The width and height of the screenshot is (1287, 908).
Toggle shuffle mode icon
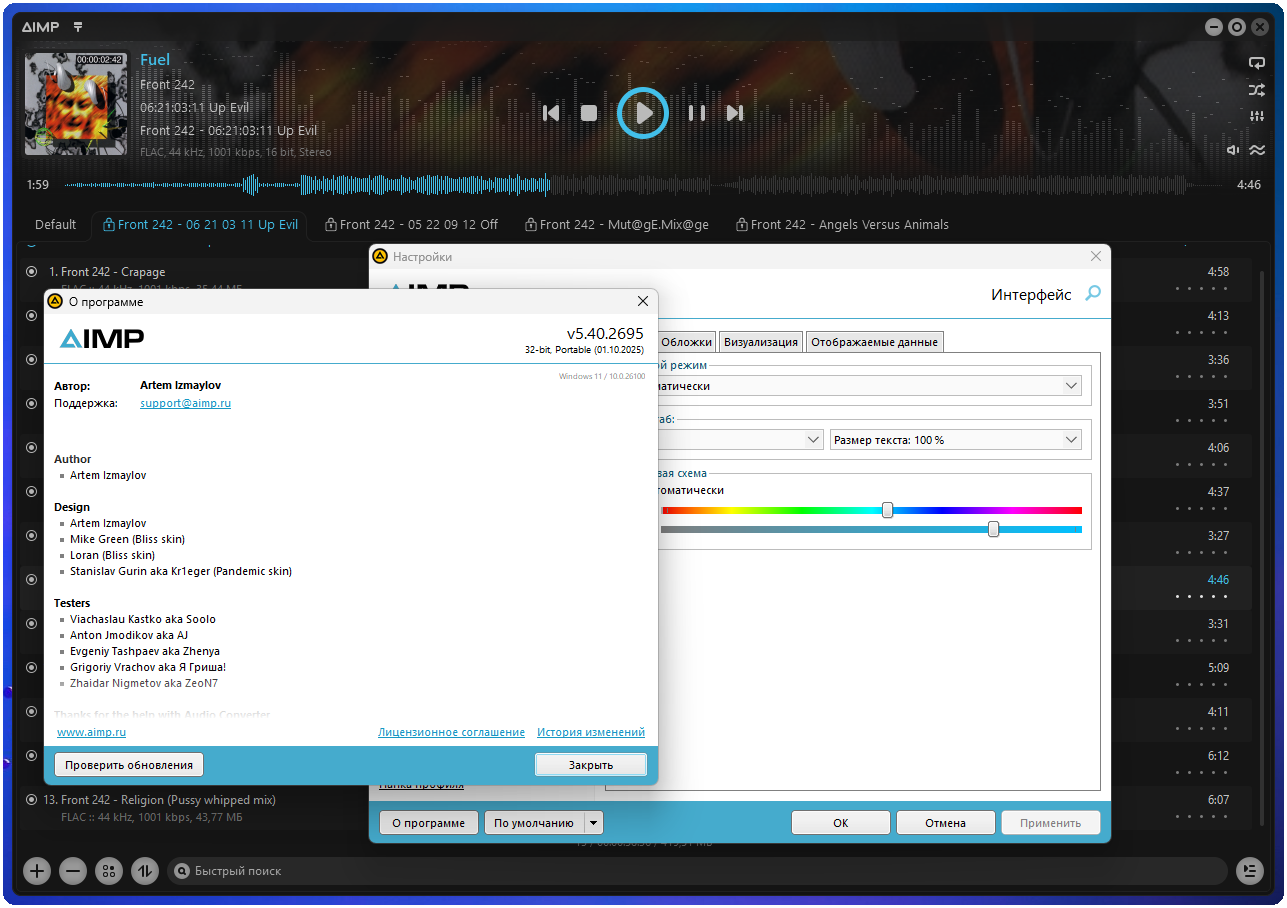tap(1257, 90)
